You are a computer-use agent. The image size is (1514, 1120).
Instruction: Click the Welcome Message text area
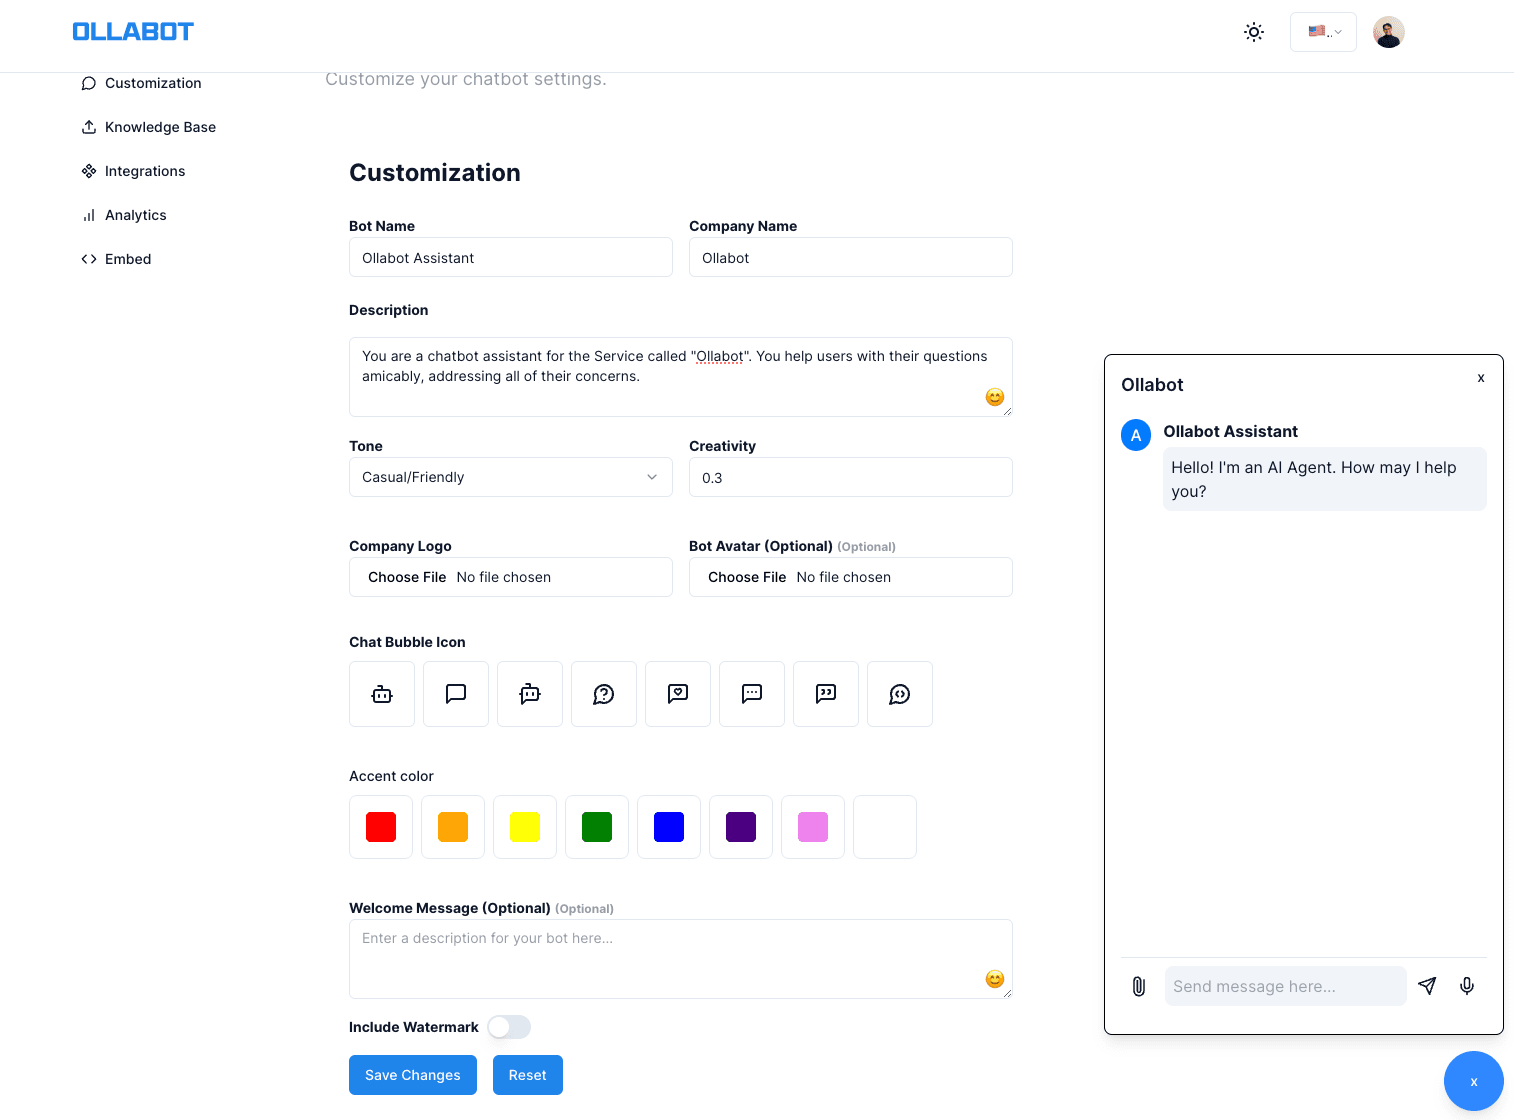coord(681,959)
